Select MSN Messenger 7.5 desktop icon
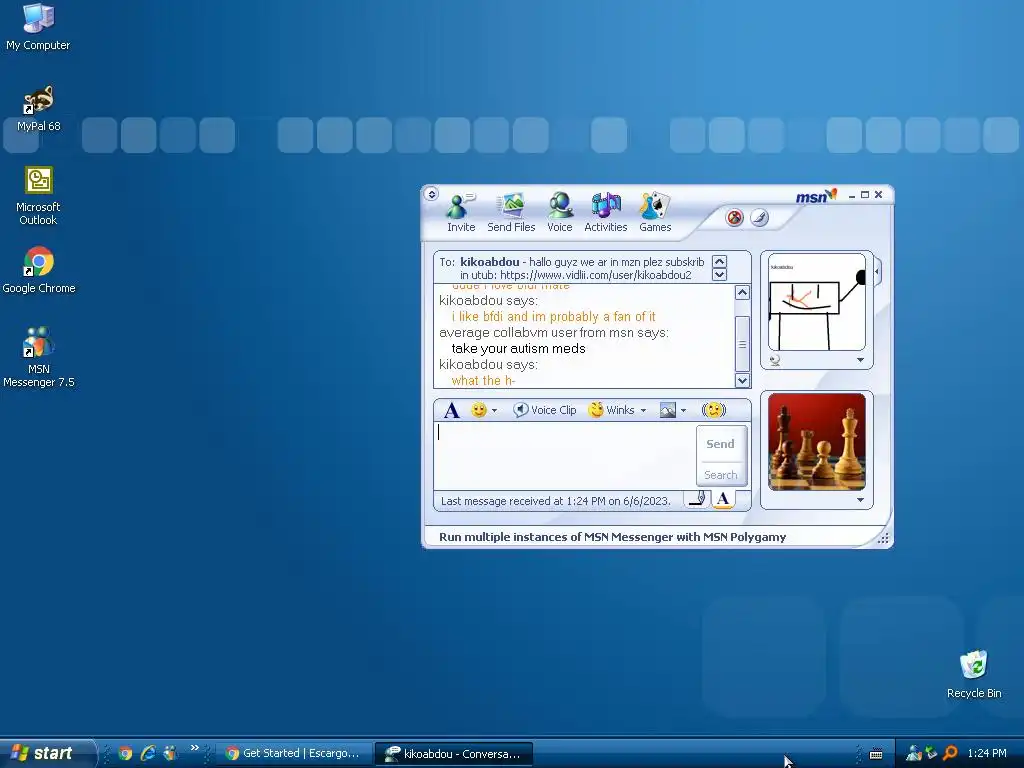Viewport: 1024px width, 768px height. [39, 357]
